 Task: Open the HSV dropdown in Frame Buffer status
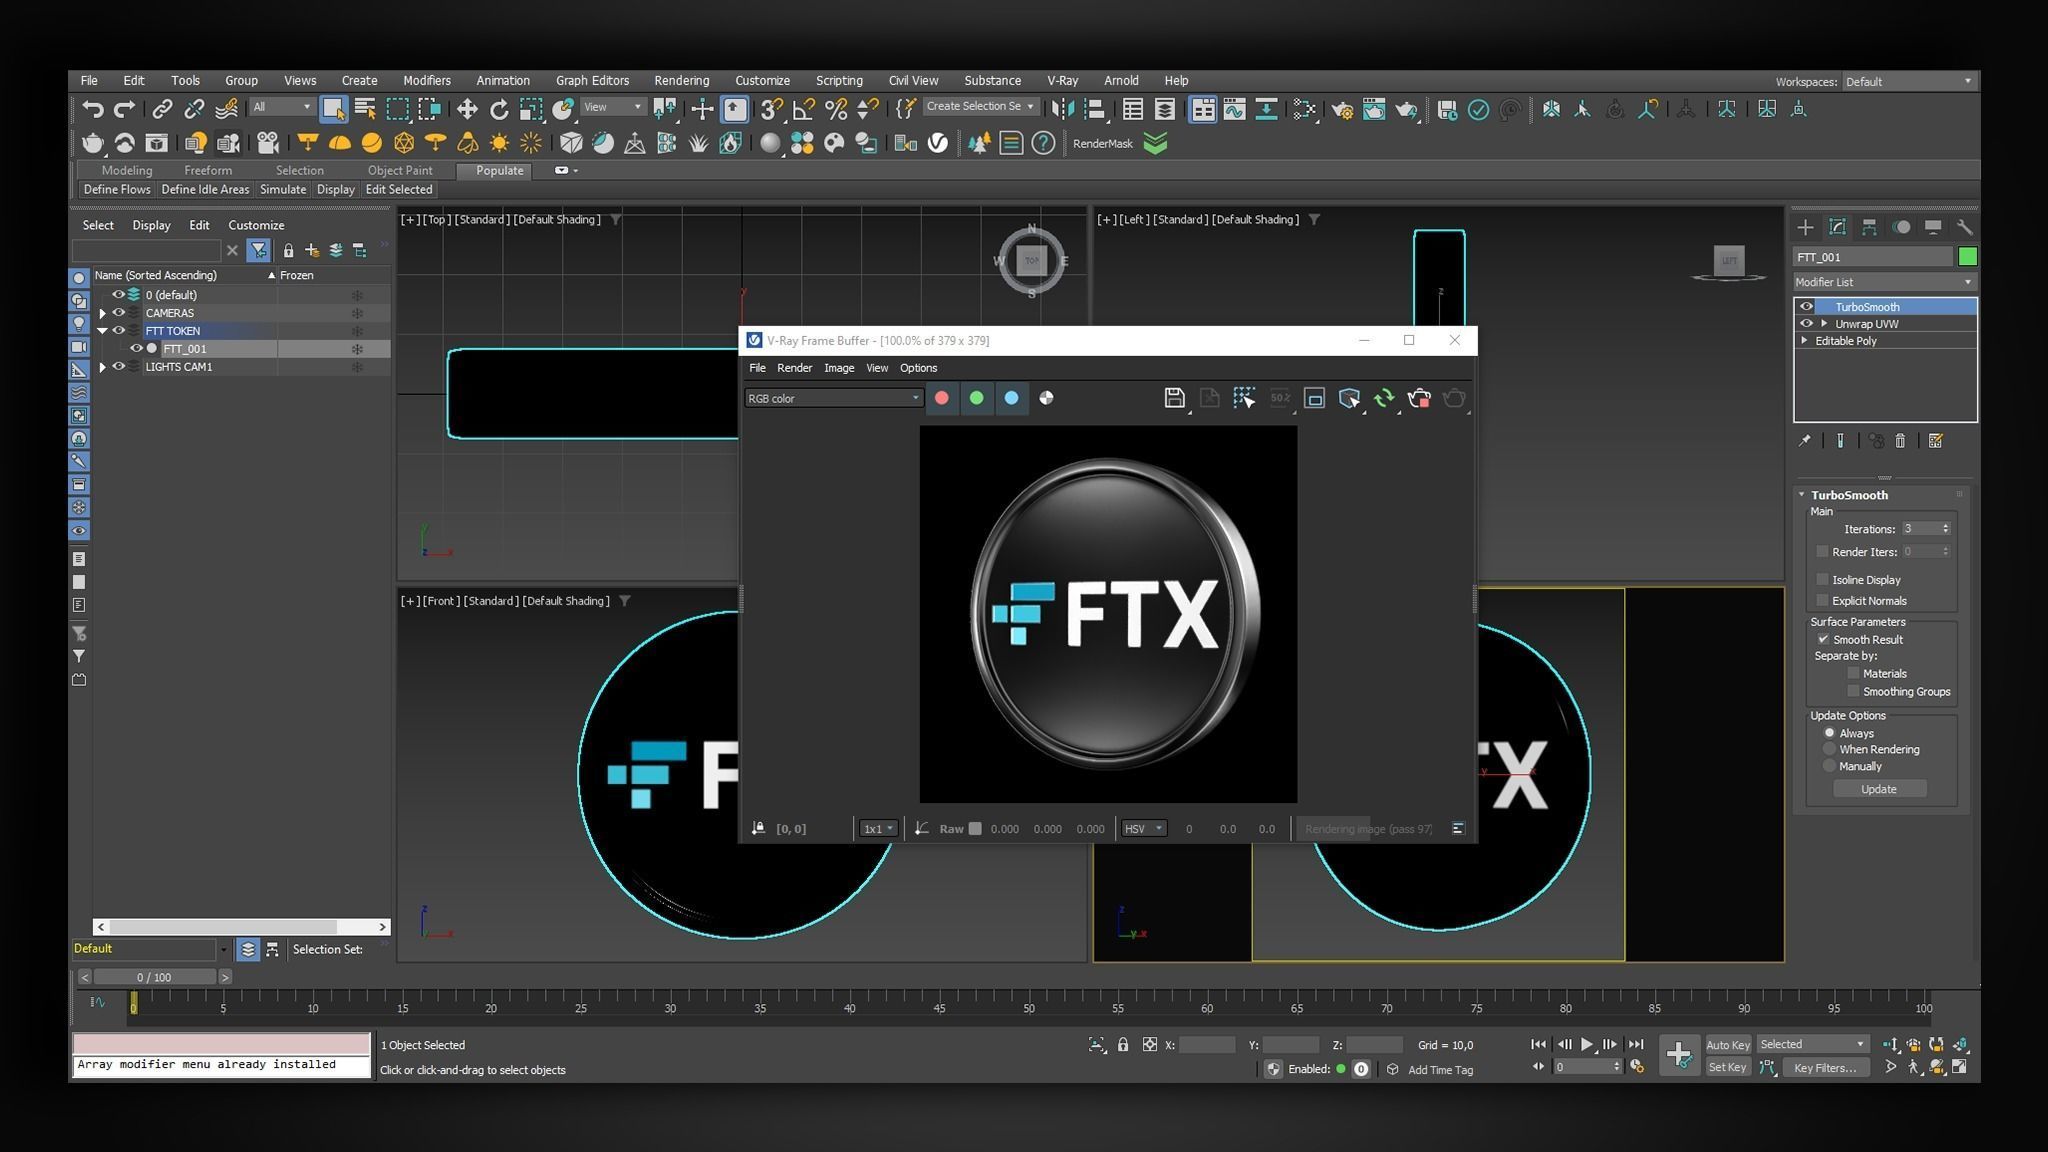pyautogui.click(x=1143, y=828)
